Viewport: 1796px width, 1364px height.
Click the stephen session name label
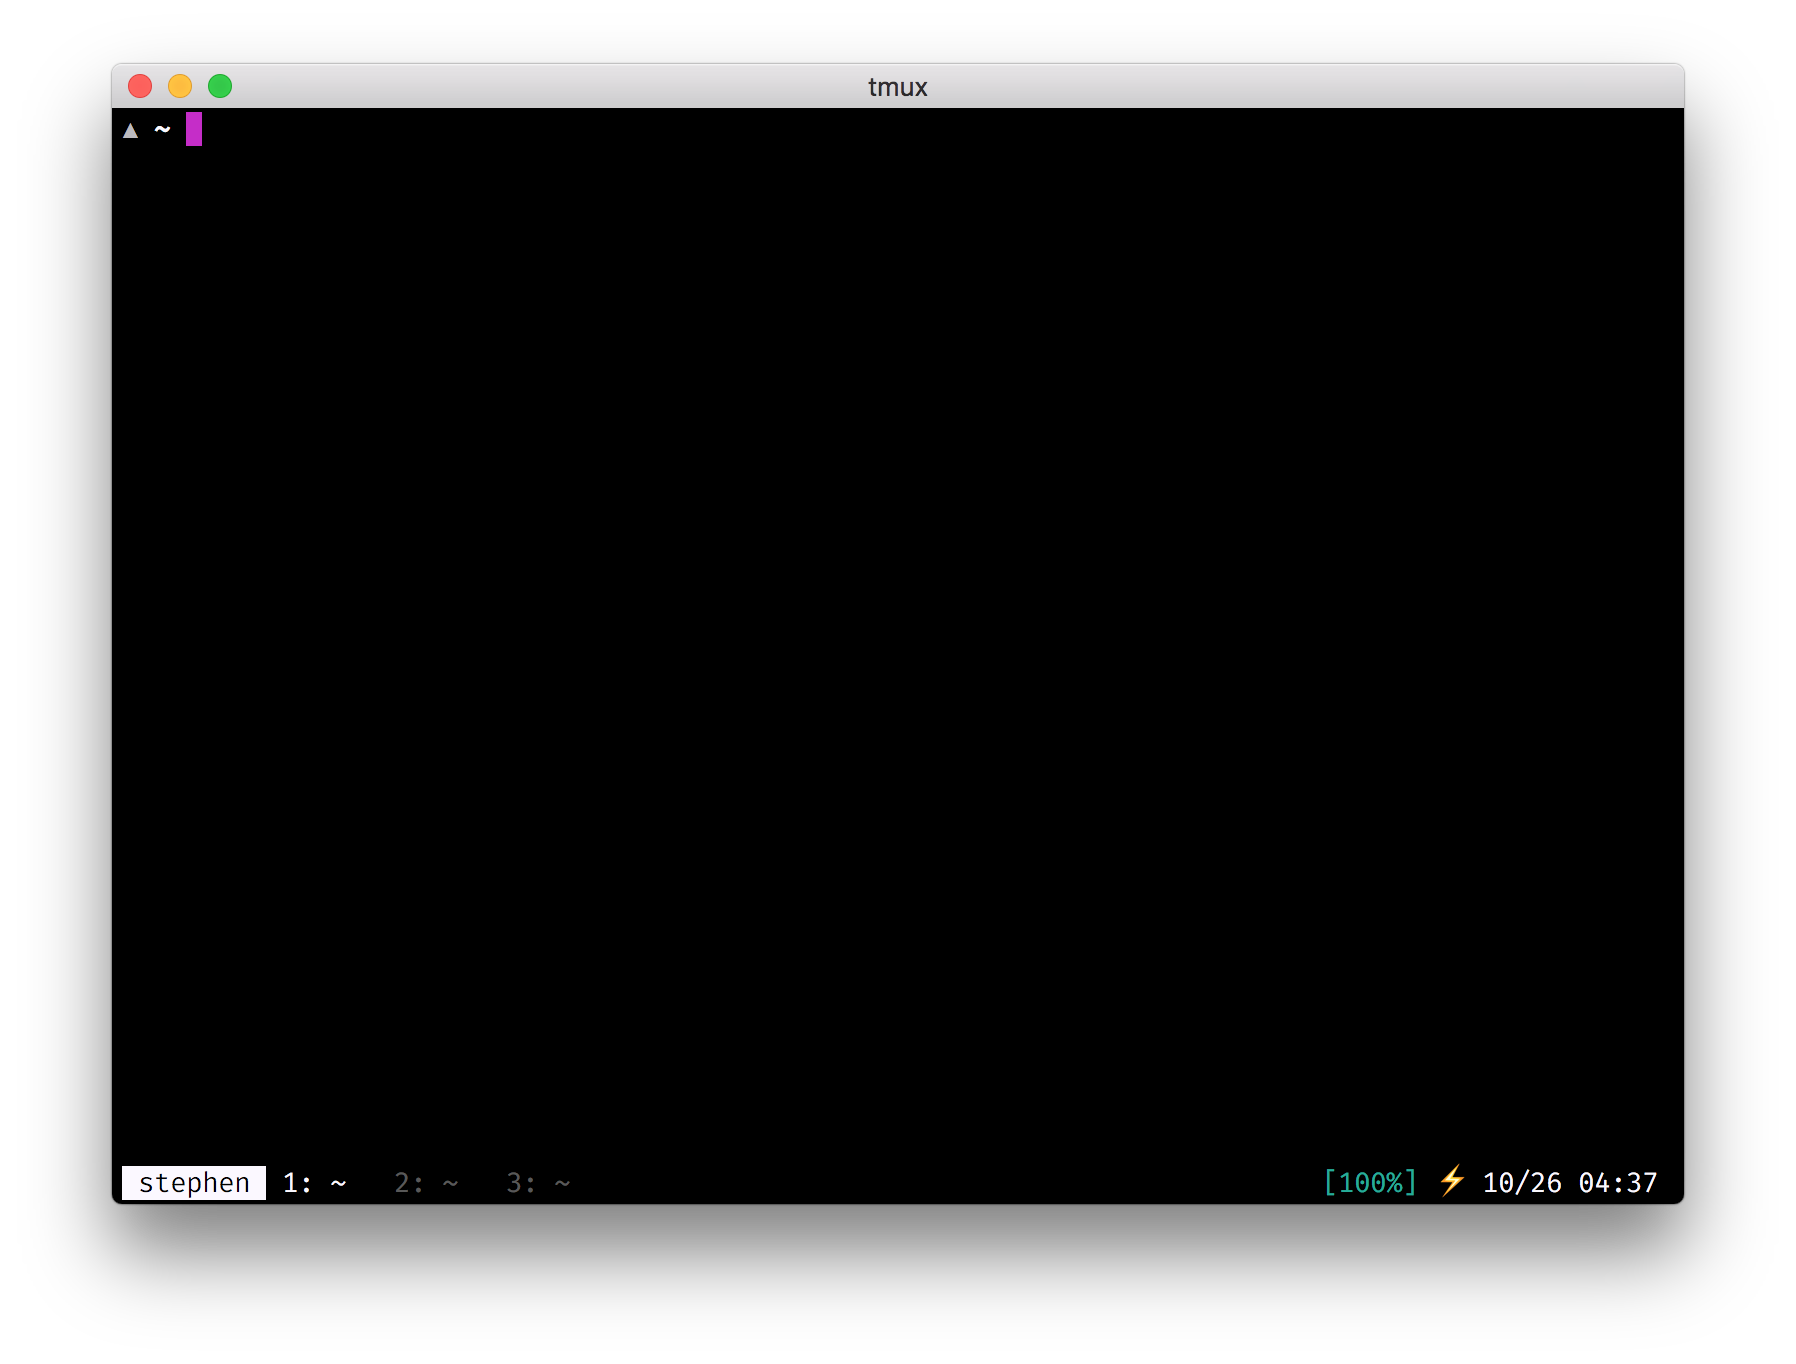coord(194,1183)
